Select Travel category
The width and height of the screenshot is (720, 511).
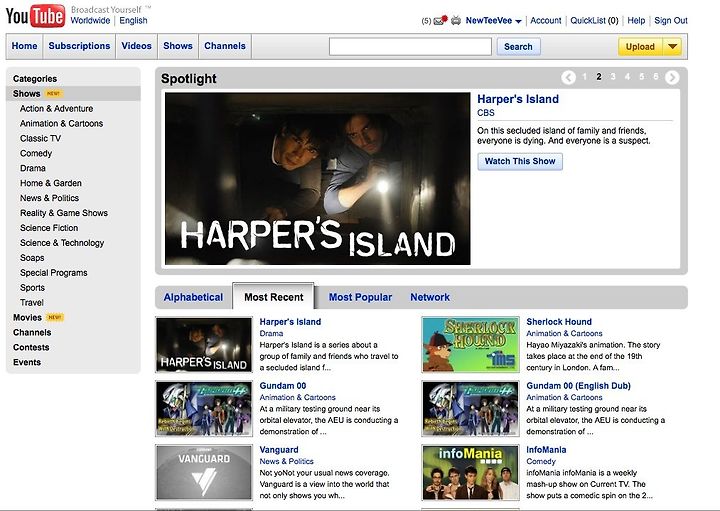(32, 303)
